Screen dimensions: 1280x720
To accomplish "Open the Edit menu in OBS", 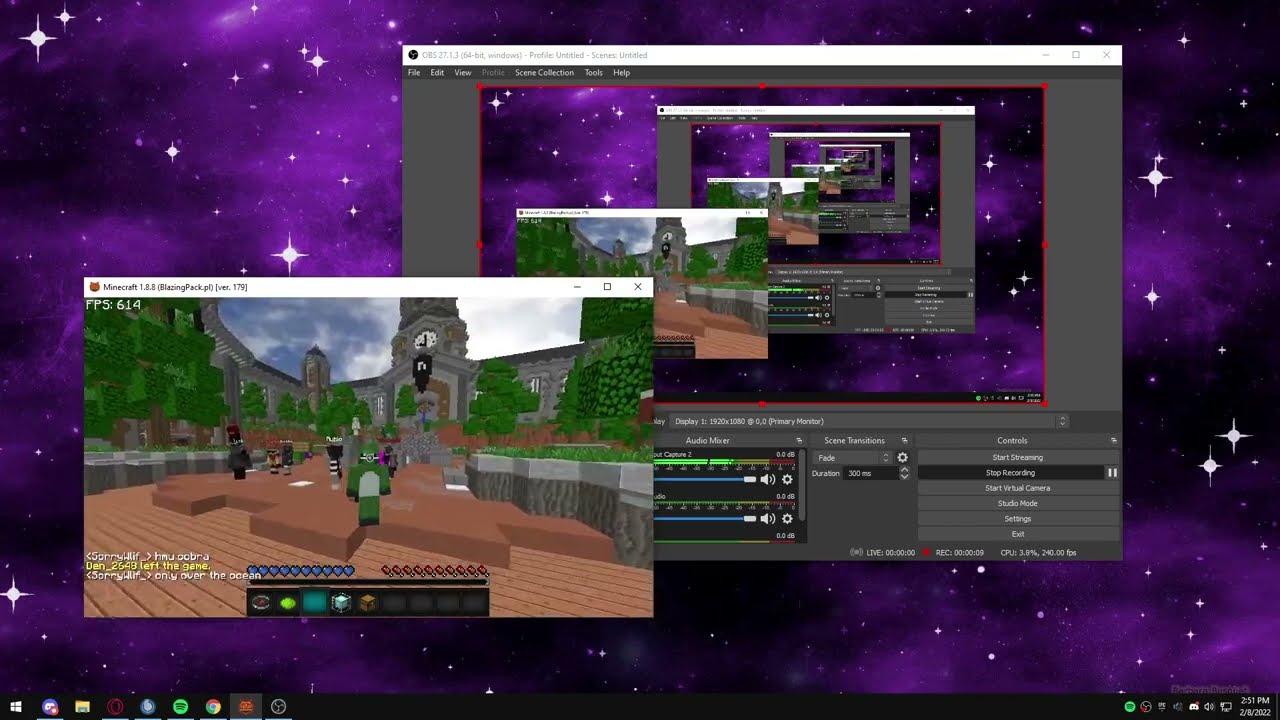I will 437,72.
